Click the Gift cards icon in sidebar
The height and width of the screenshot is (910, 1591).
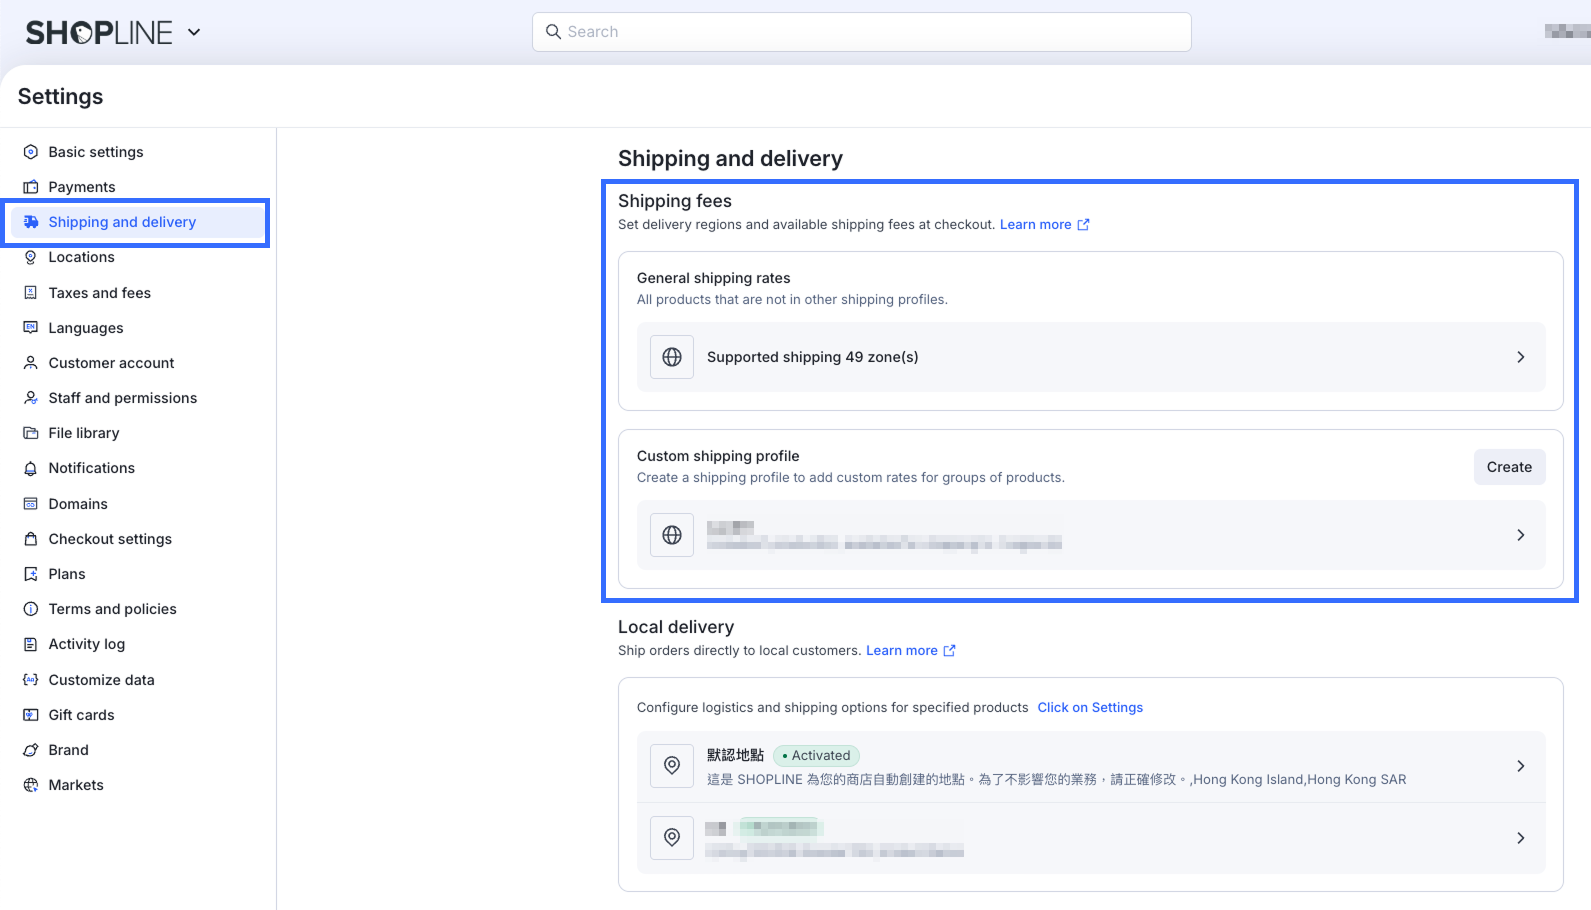[31, 715]
